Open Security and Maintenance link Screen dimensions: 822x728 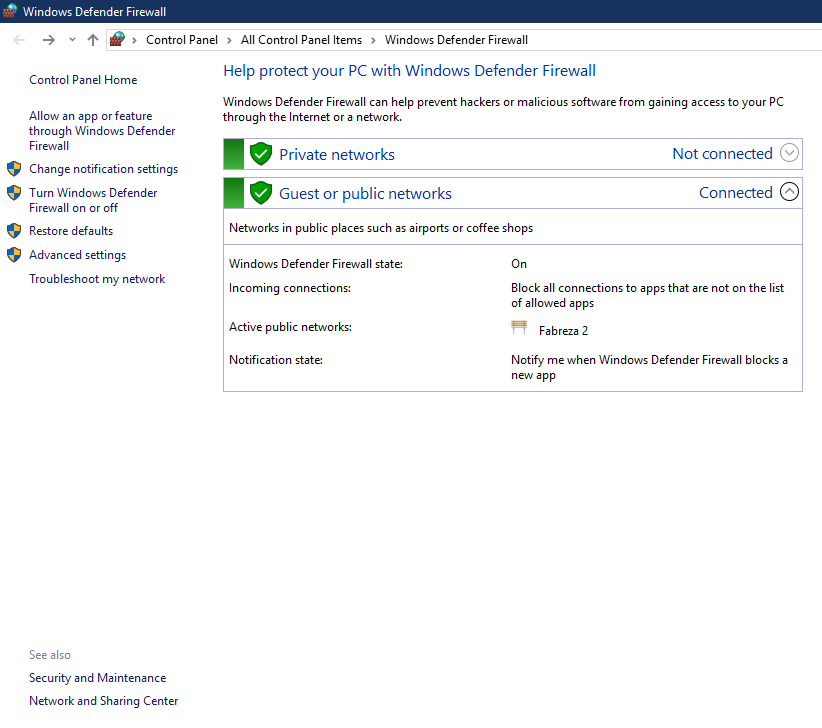click(98, 678)
